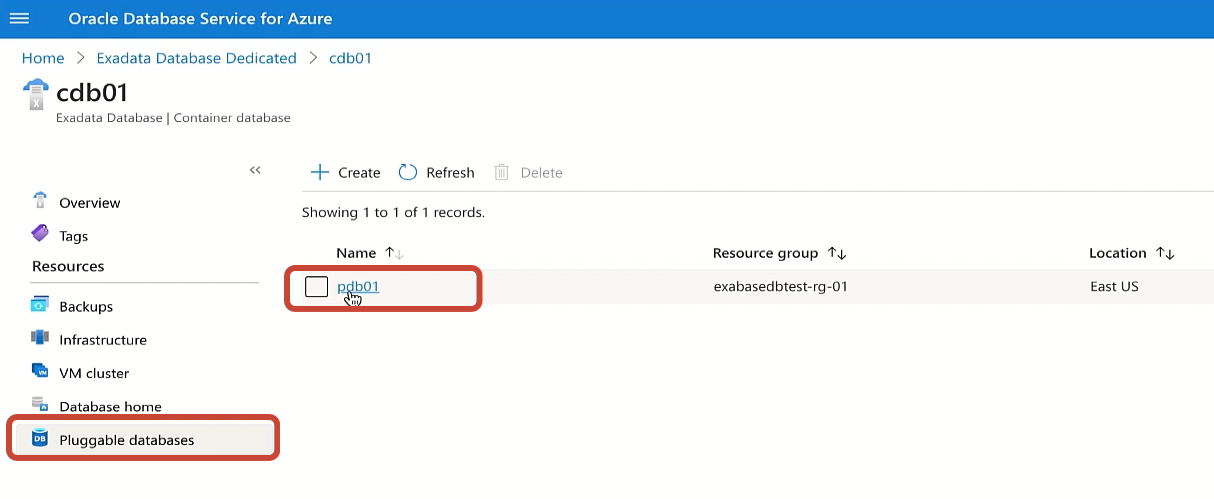The height and width of the screenshot is (499, 1214).
Task: Click the Backups icon
Action: pos(40,305)
